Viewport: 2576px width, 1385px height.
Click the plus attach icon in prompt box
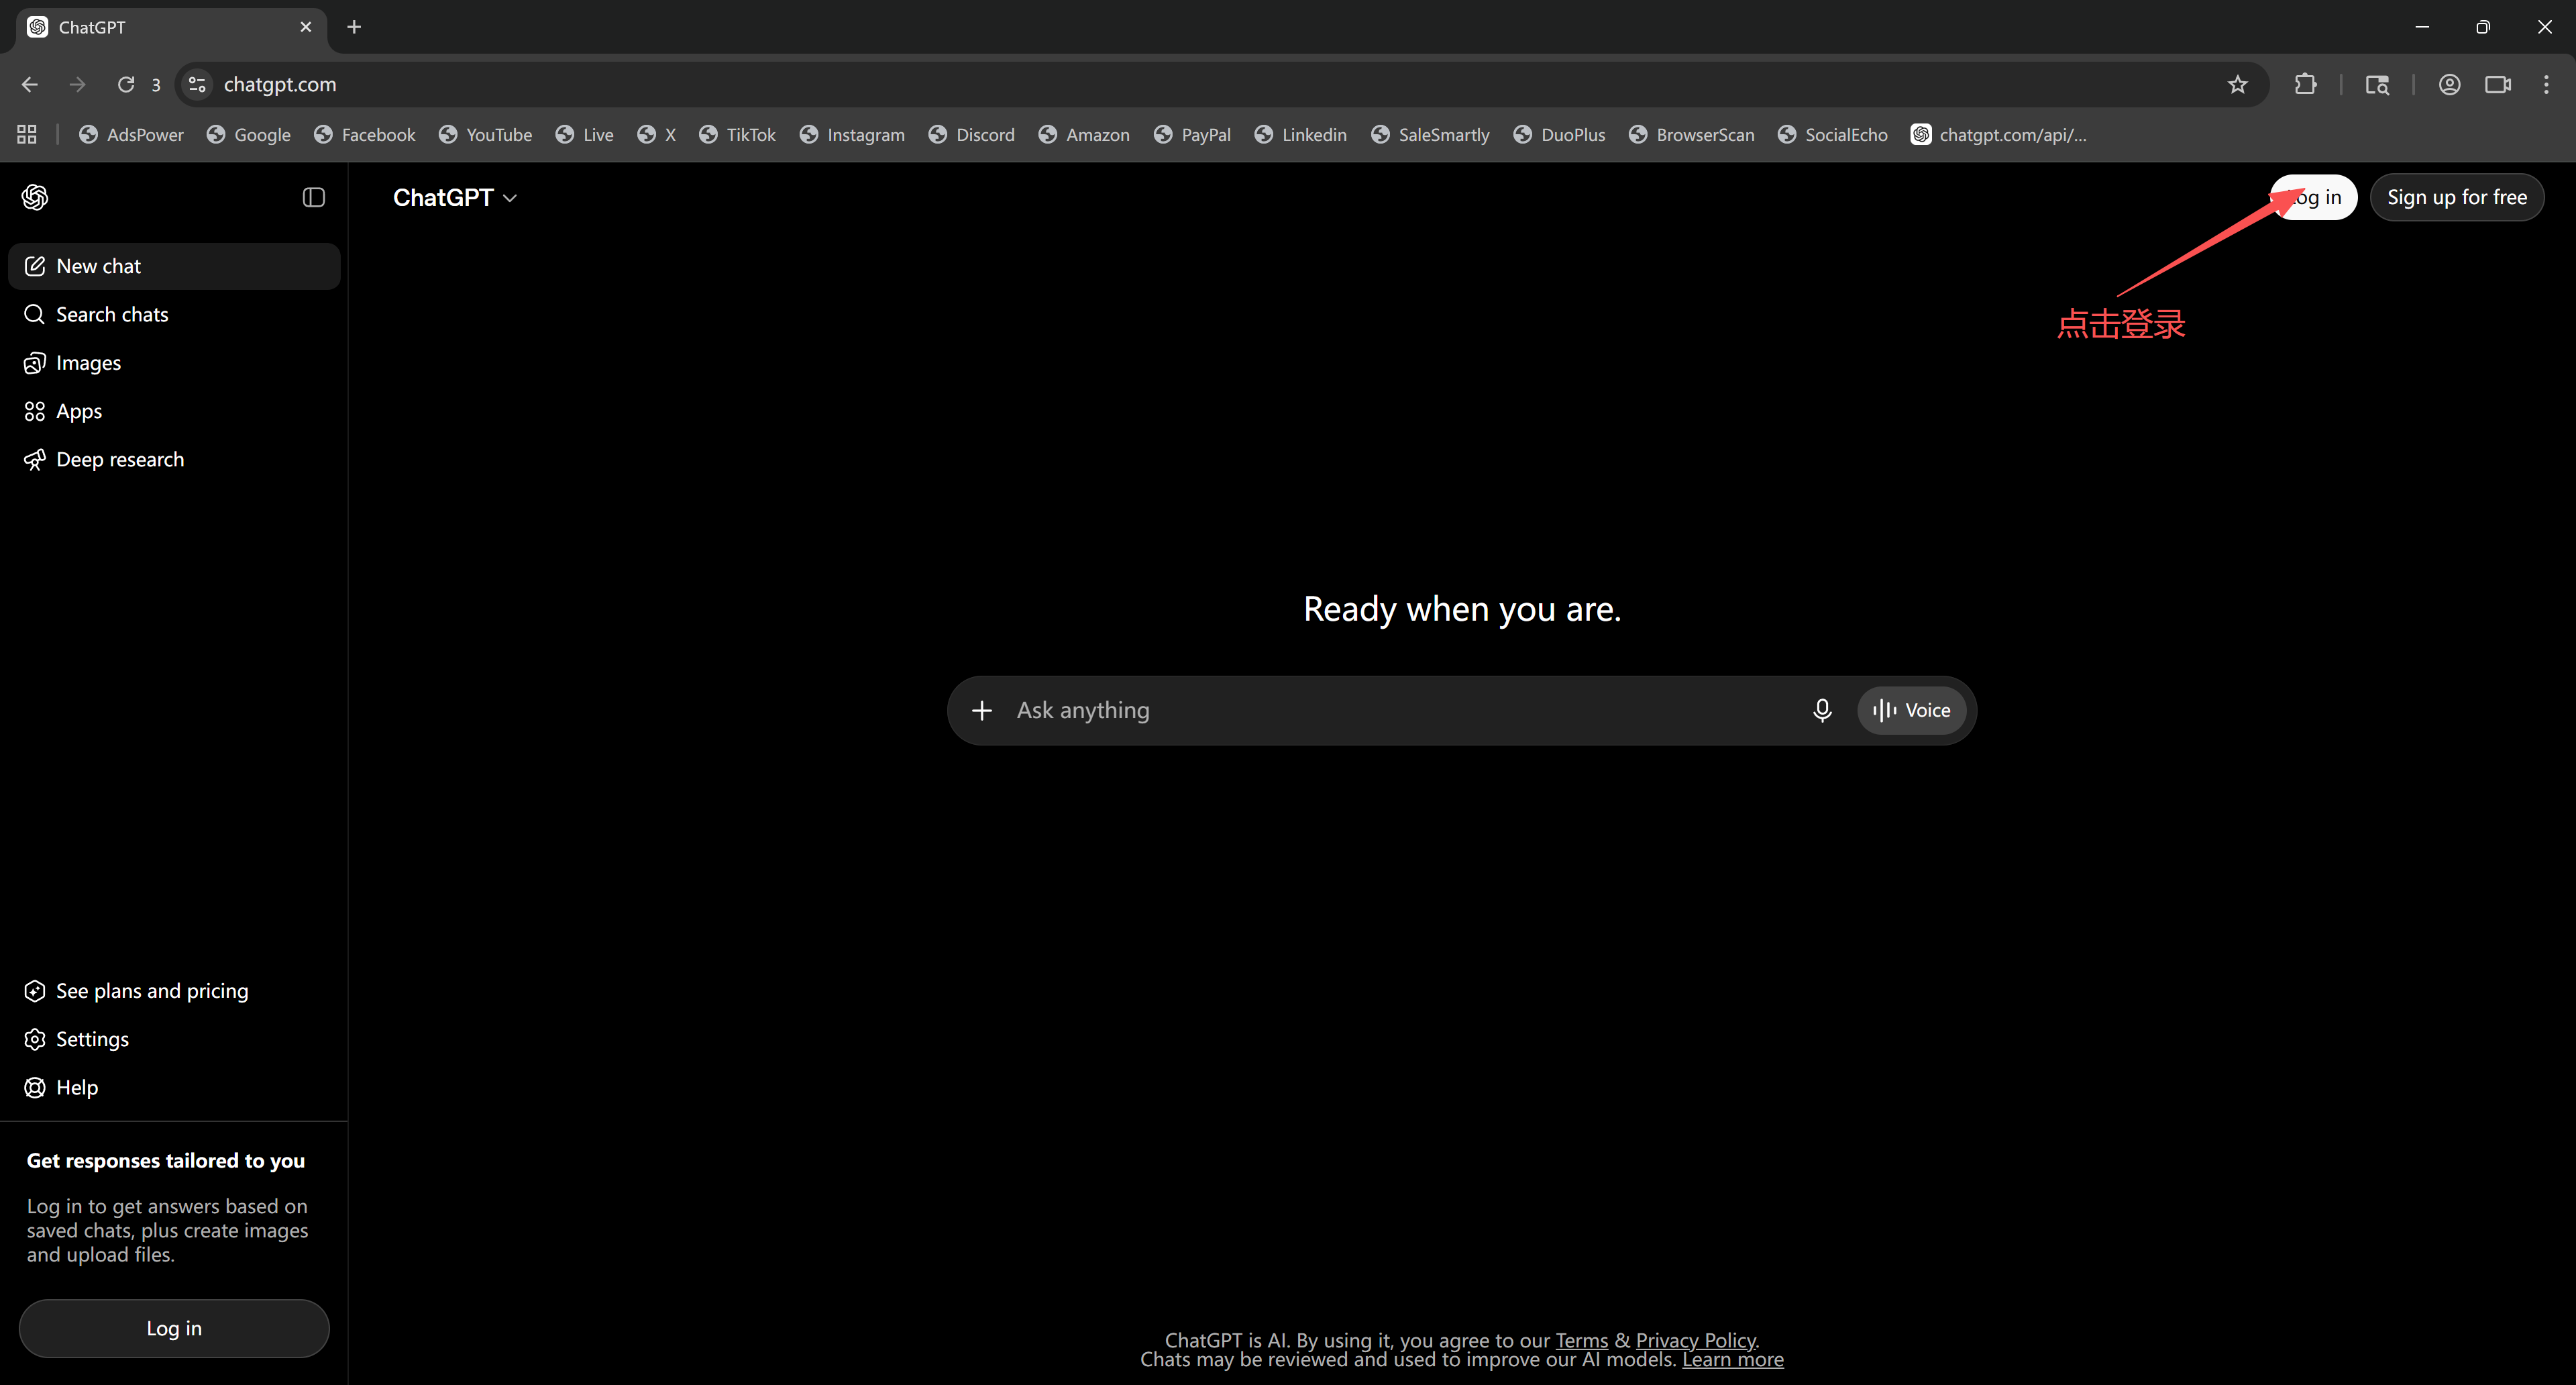982,710
